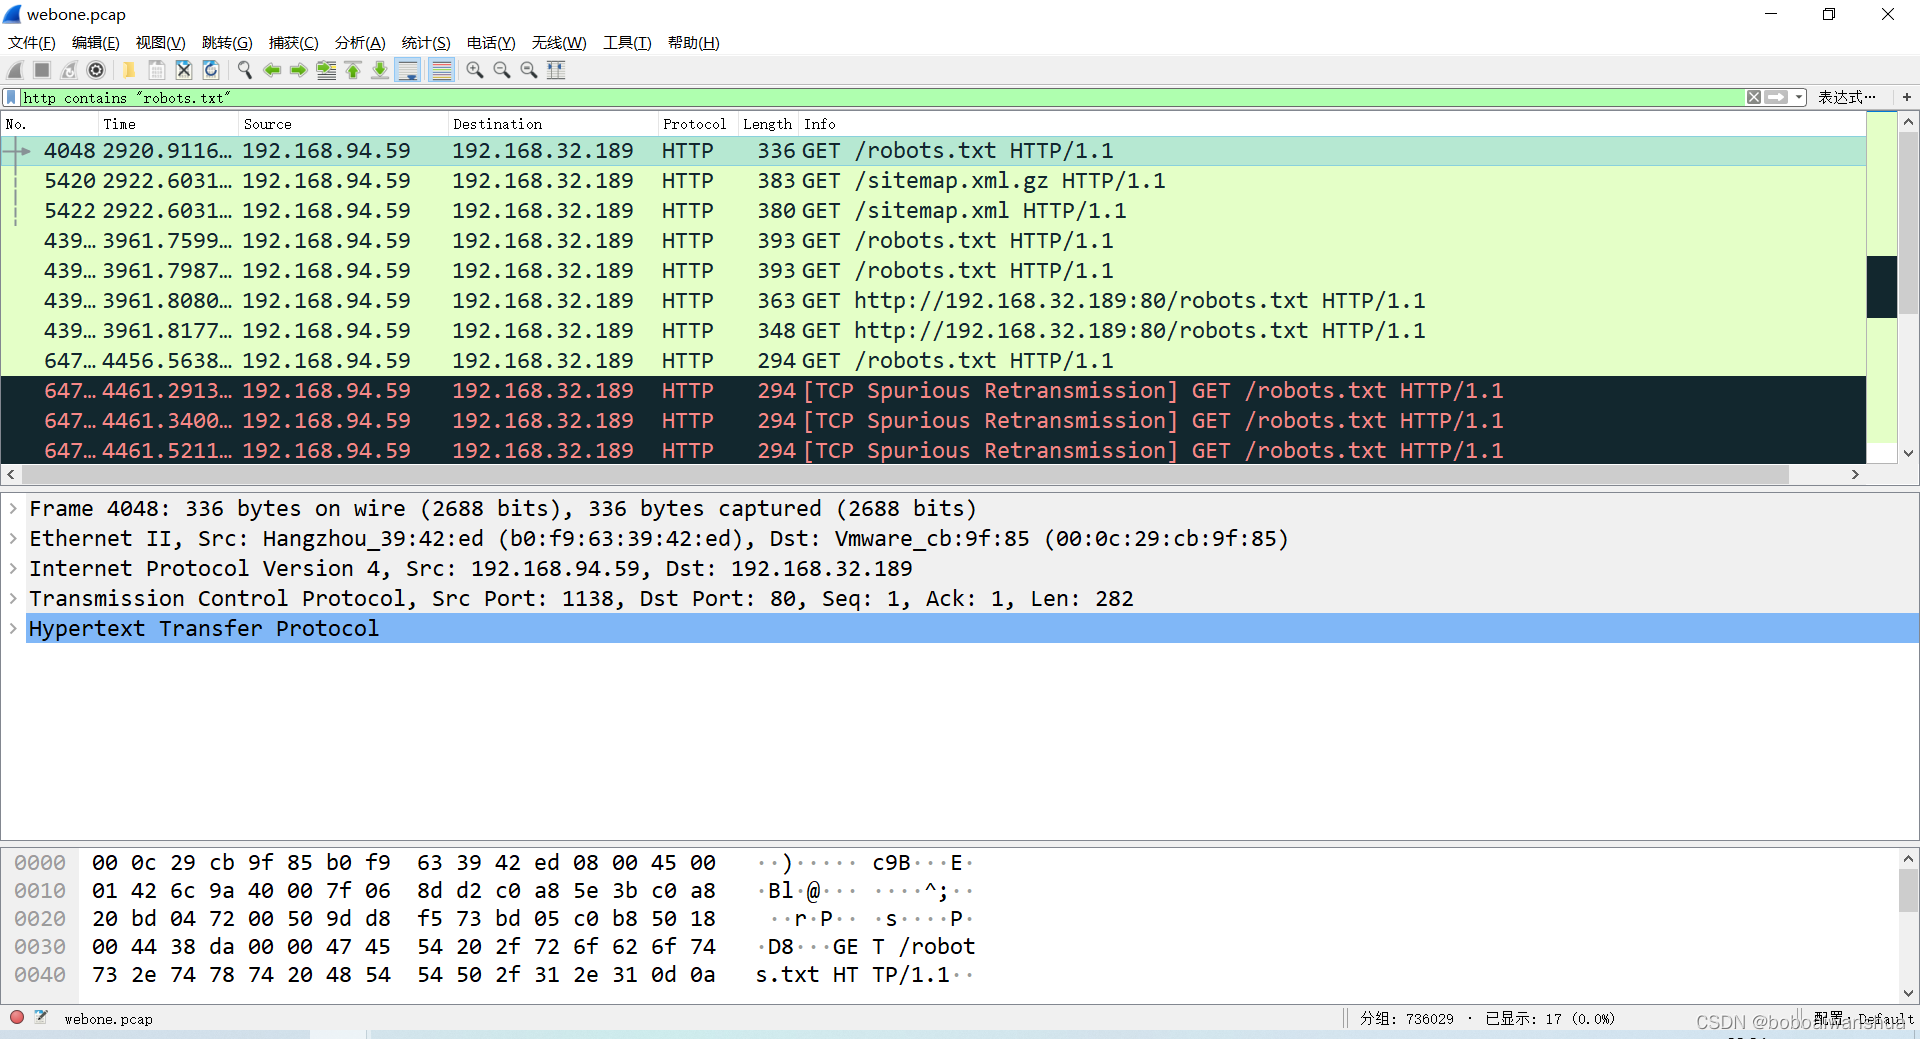
Task: Reset zoom to normal size icon
Action: 528,70
